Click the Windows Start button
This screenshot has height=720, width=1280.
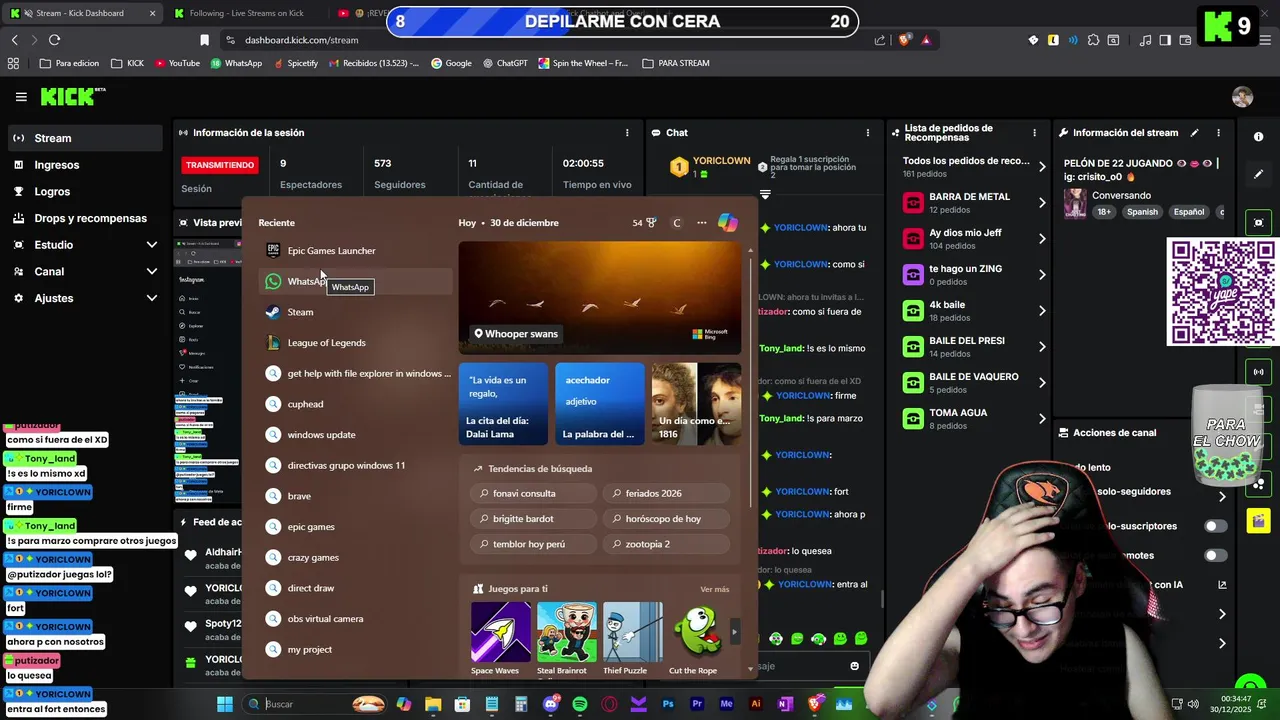(x=225, y=704)
